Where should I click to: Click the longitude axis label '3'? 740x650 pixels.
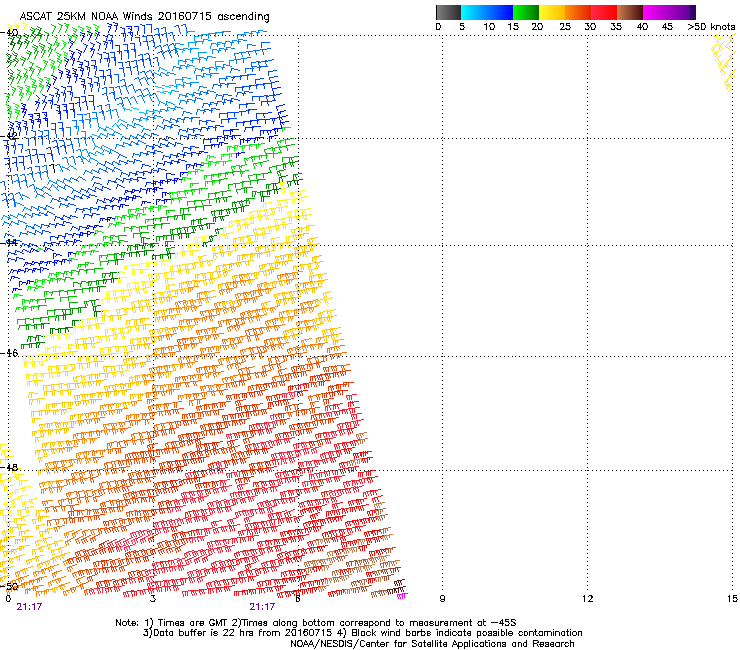[x=152, y=599]
